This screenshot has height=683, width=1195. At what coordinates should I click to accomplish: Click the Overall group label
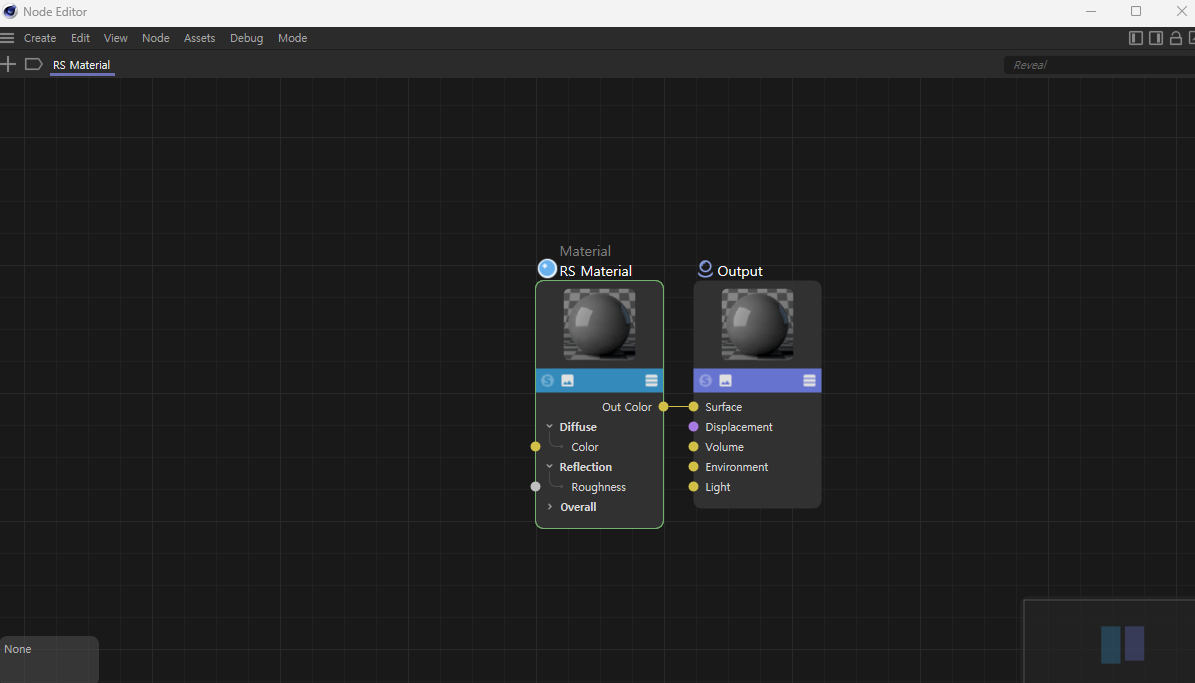tap(578, 507)
